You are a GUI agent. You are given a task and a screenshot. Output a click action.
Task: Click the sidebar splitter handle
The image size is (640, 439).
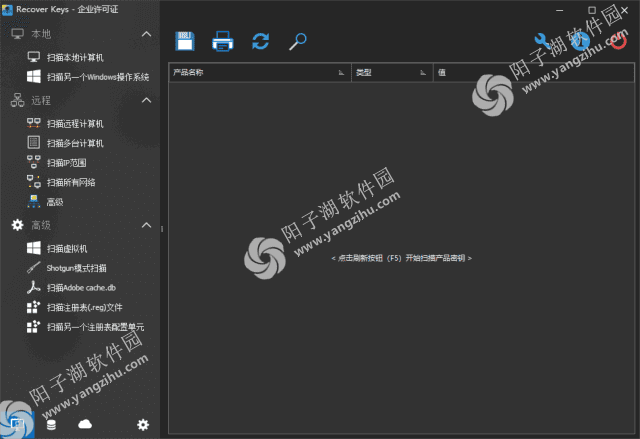pyautogui.click(x=162, y=229)
